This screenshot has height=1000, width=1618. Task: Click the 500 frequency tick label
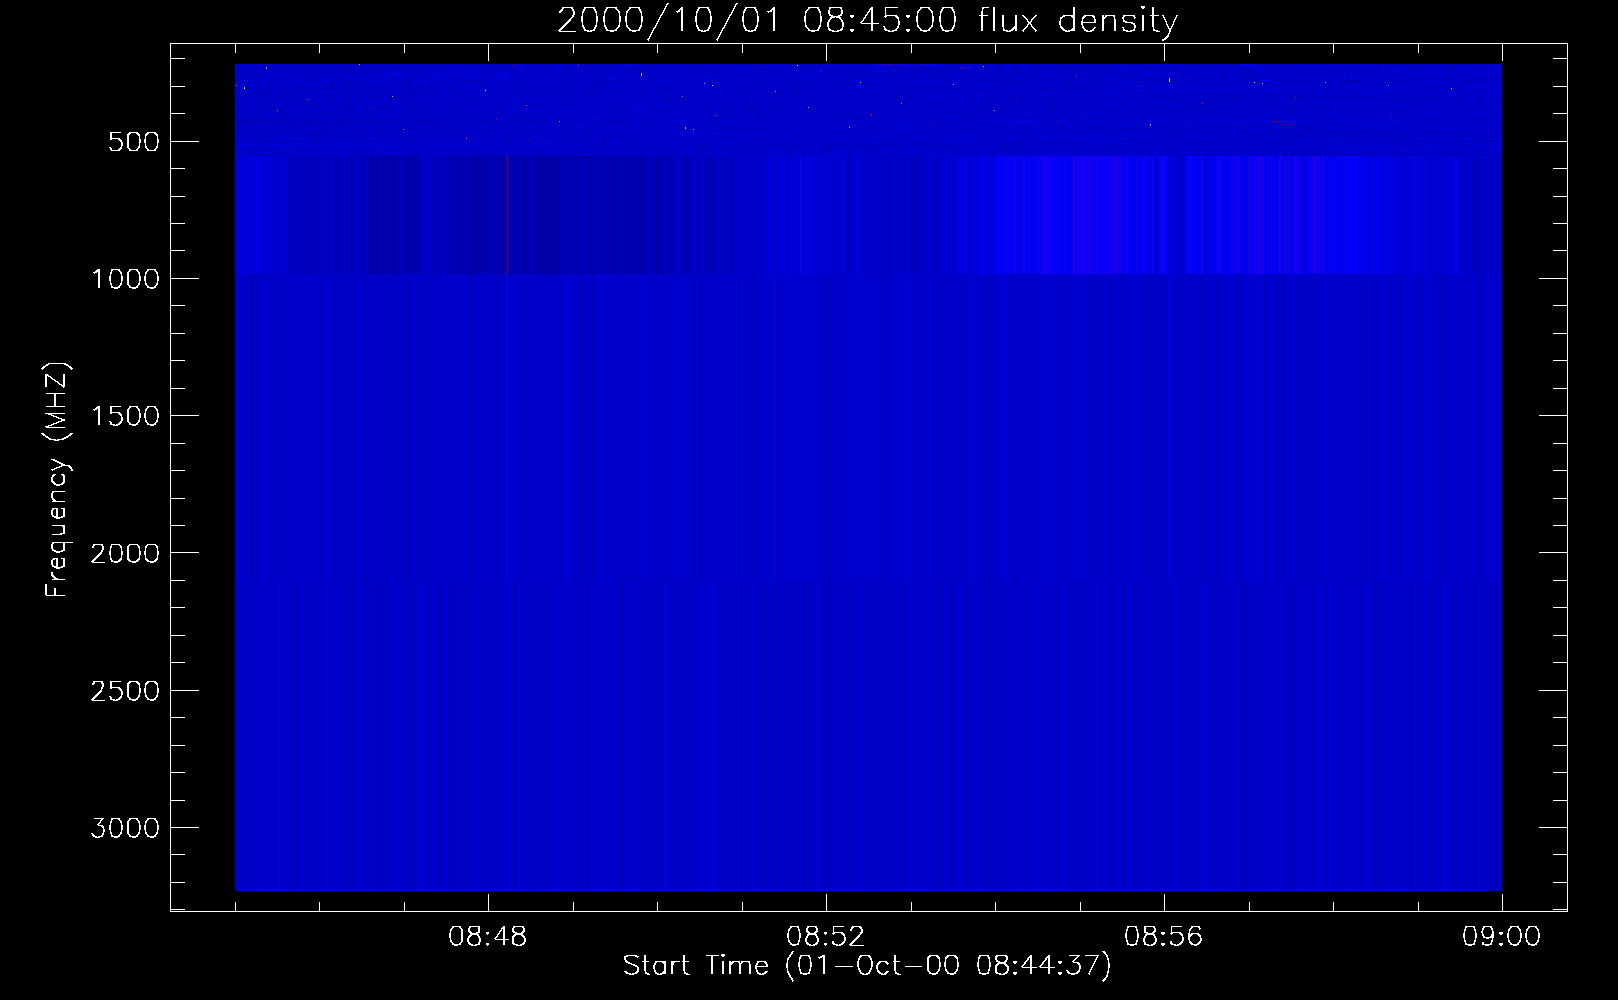(135, 142)
